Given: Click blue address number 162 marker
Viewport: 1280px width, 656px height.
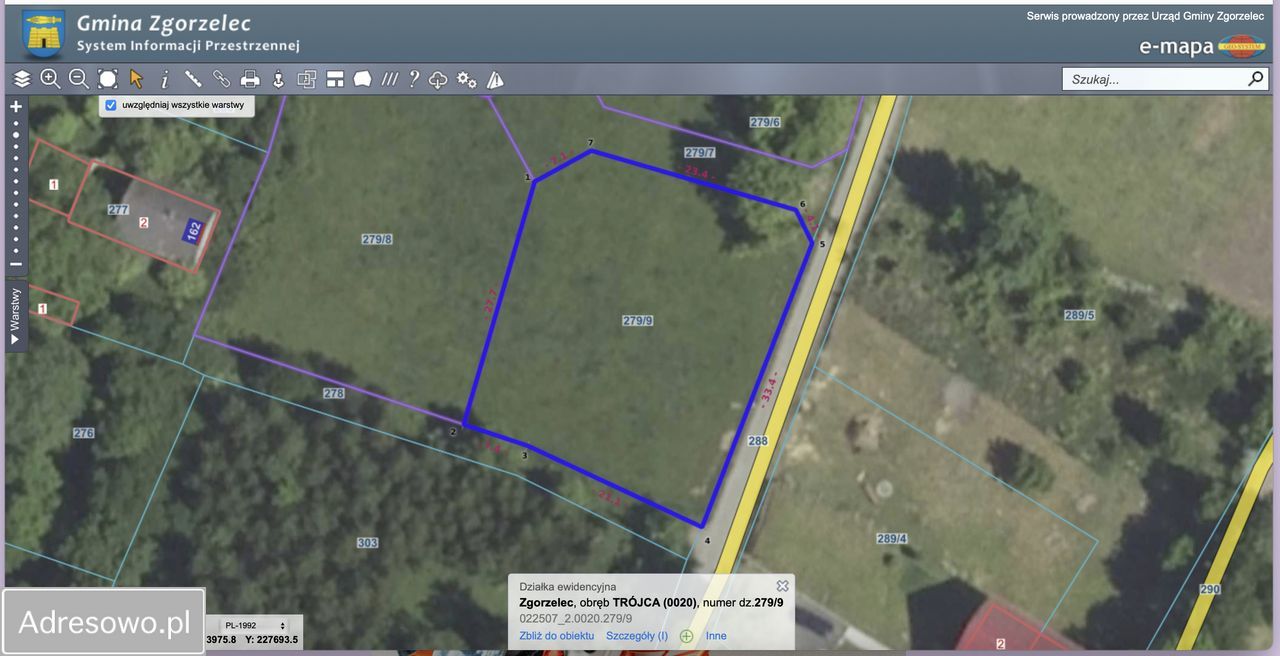Looking at the screenshot, I should 194,230.
